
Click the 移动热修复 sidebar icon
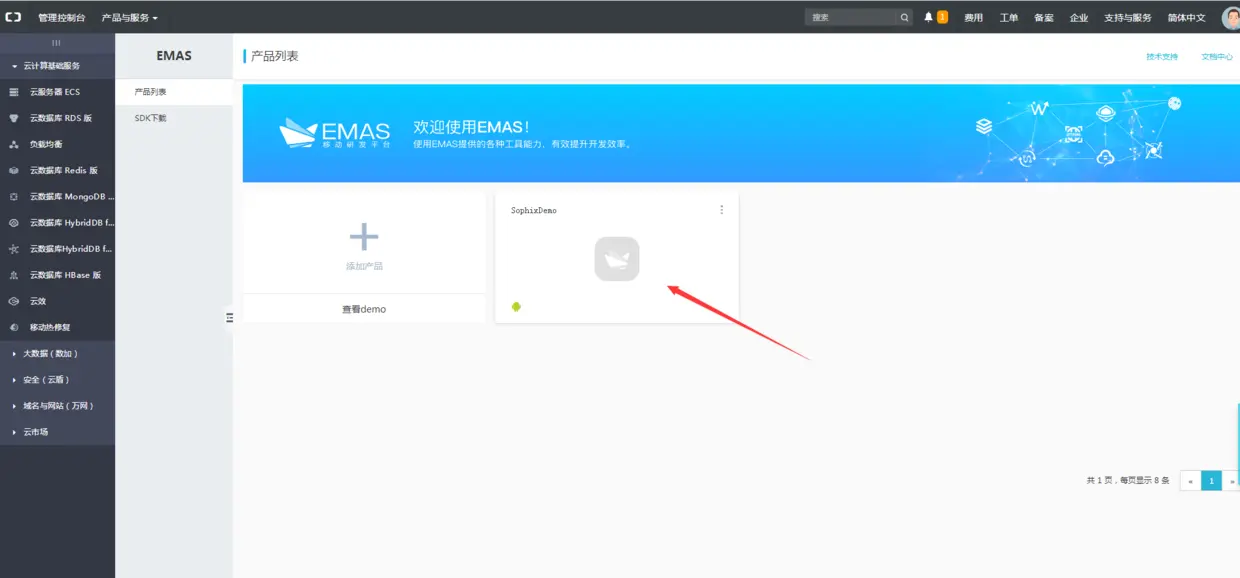point(14,327)
